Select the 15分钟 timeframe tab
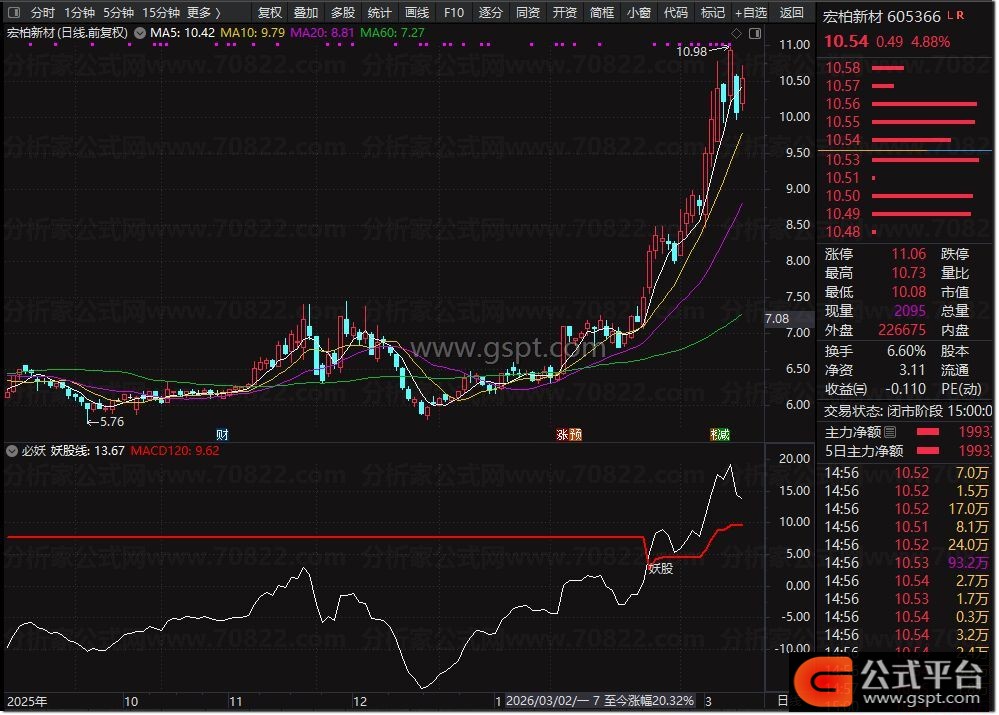Screen dimensions: 999x715 tap(160, 13)
